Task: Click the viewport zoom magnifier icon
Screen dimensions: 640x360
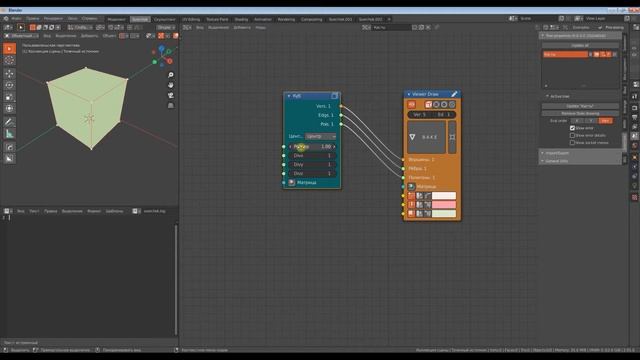Action: point(171,75)
